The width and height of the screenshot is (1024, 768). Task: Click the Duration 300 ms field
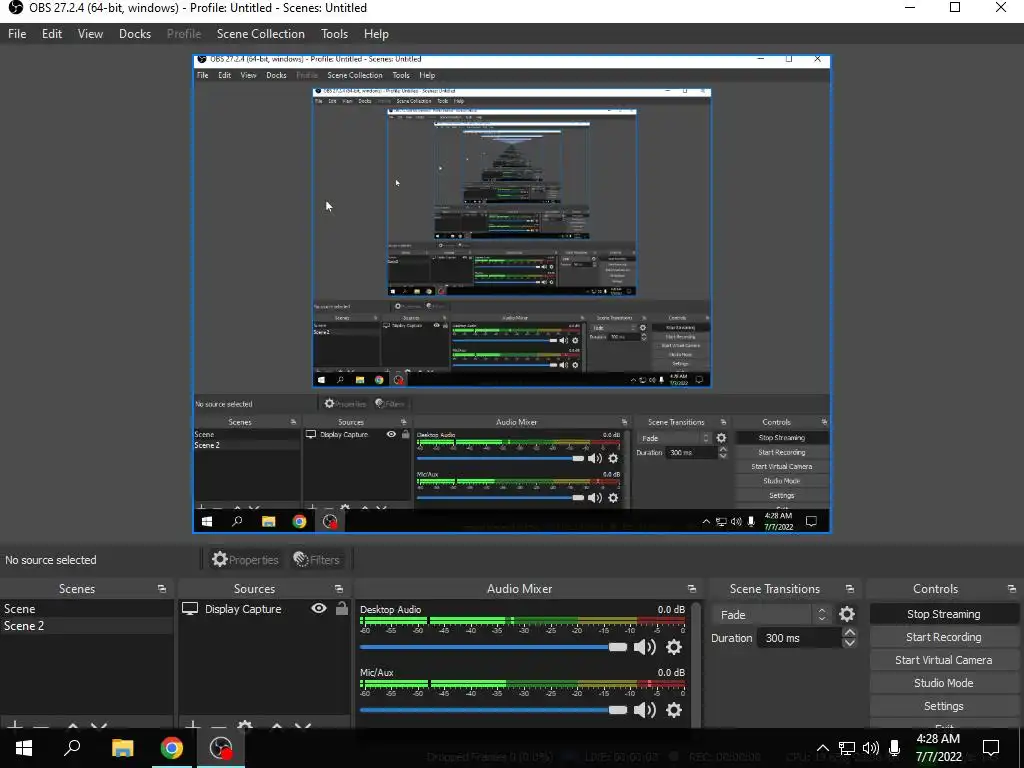click(x=799, y=638)
